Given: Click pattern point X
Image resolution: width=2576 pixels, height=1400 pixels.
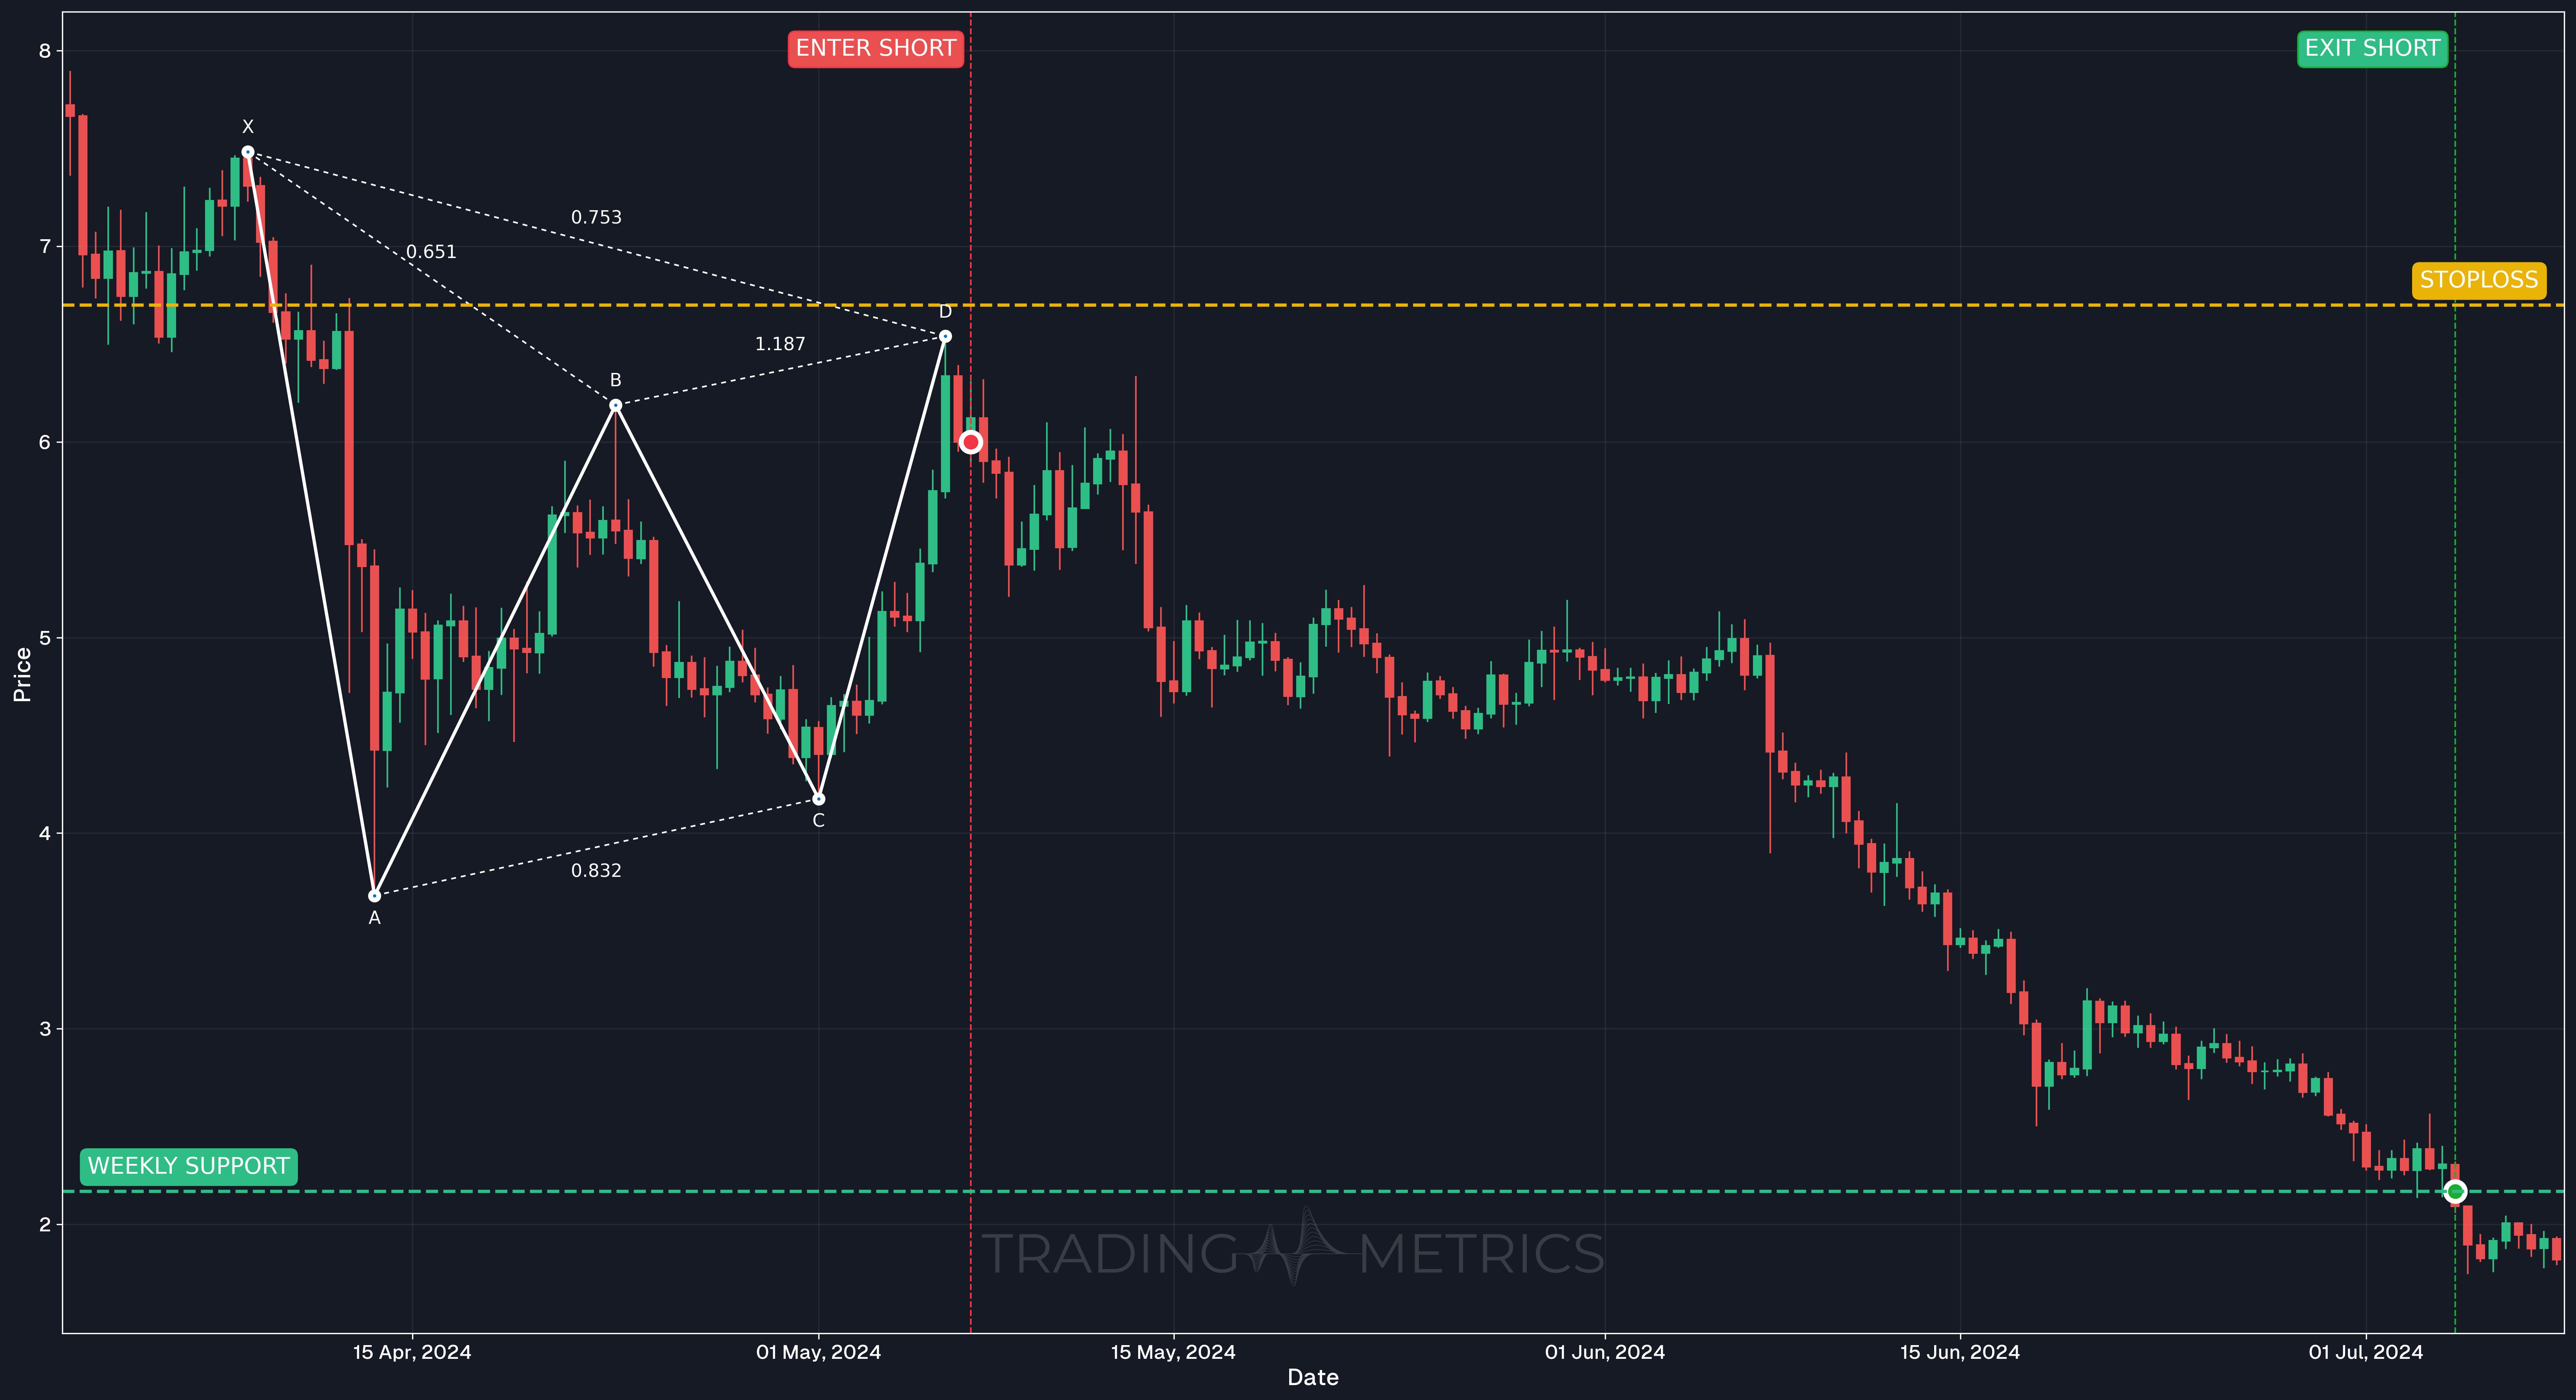Looking at the screenshot, I should (x=248, y=152).
